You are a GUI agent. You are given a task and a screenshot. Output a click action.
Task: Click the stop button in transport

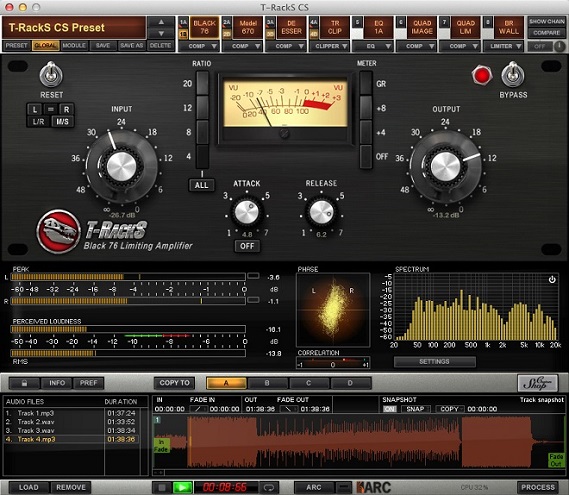pos(162,487)
